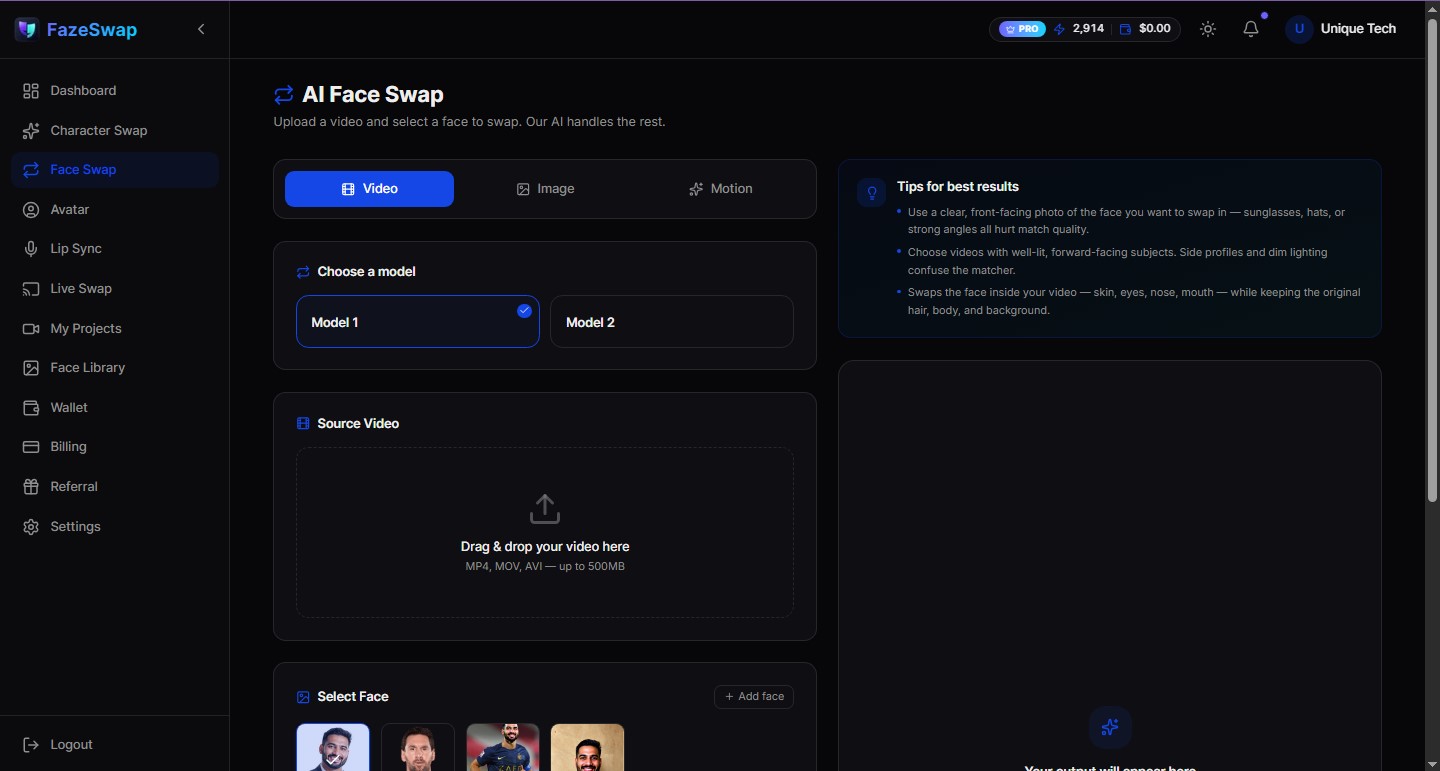Choose the third face in navy jersey

tap(503, 747)
